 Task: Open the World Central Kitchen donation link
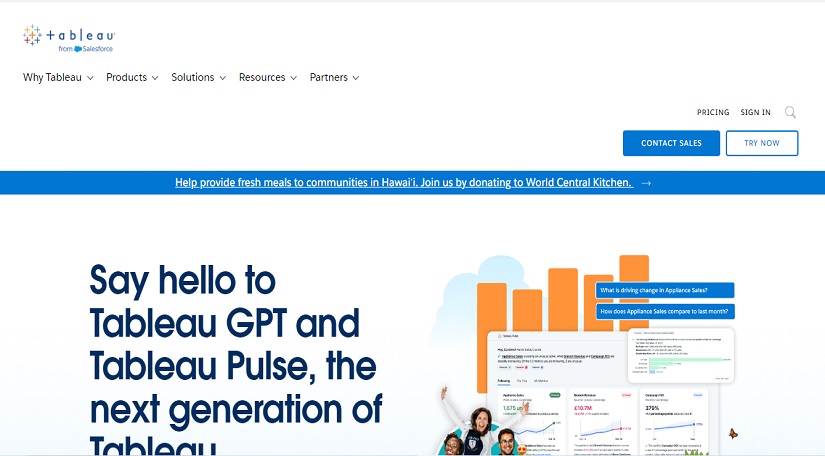[x=404, y=183]
